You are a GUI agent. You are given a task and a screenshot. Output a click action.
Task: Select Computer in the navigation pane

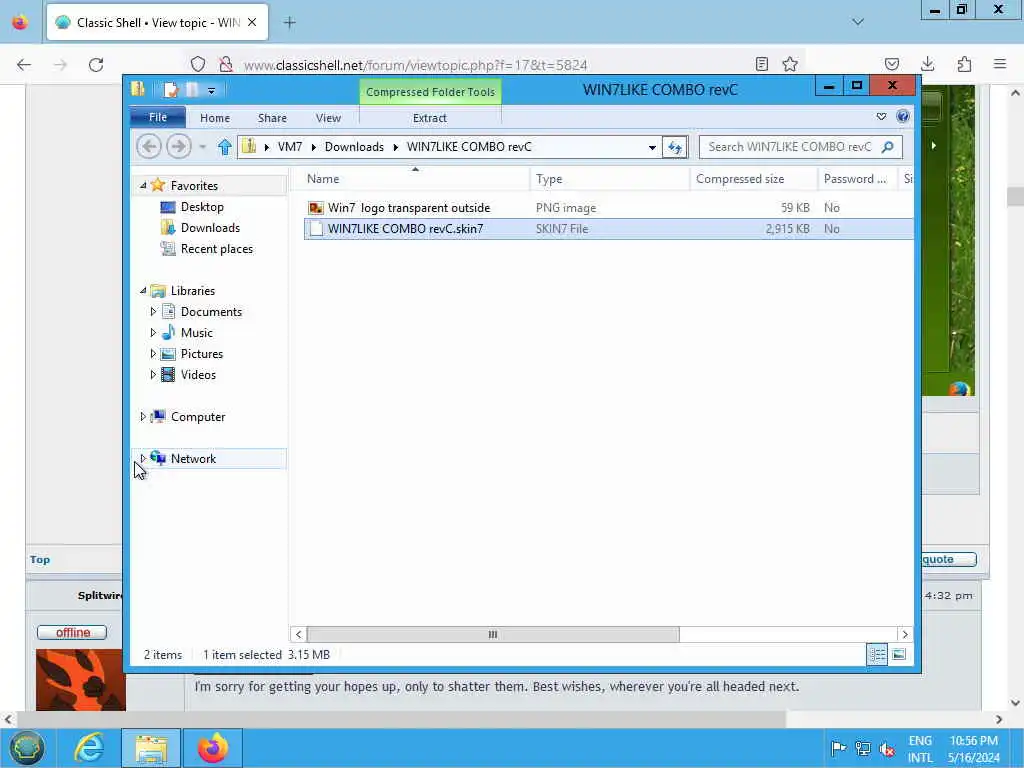pyautogui.click(x=198, y=417)
